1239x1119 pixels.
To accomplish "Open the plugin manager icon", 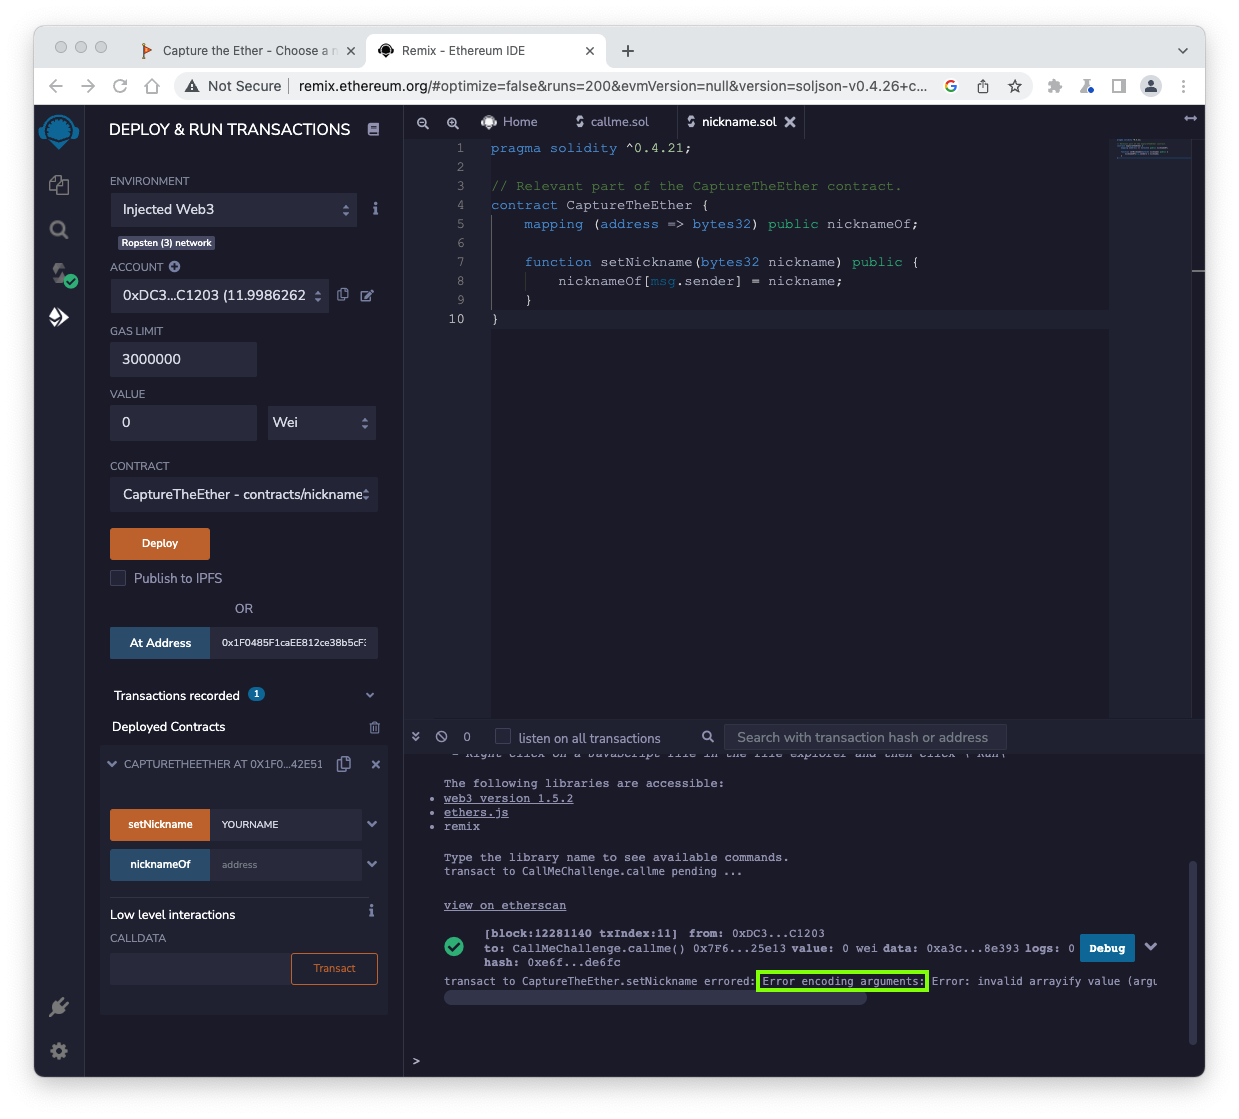I will click(x=59, y=1007).
